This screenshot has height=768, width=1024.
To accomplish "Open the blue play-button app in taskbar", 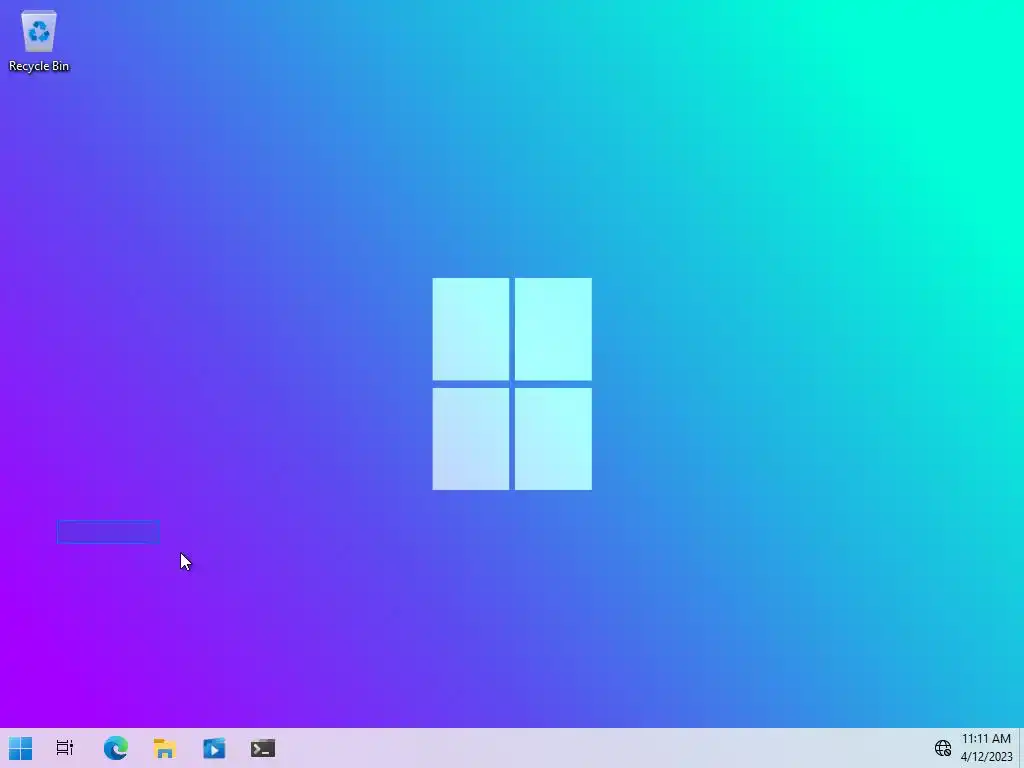I will point(214,748).
